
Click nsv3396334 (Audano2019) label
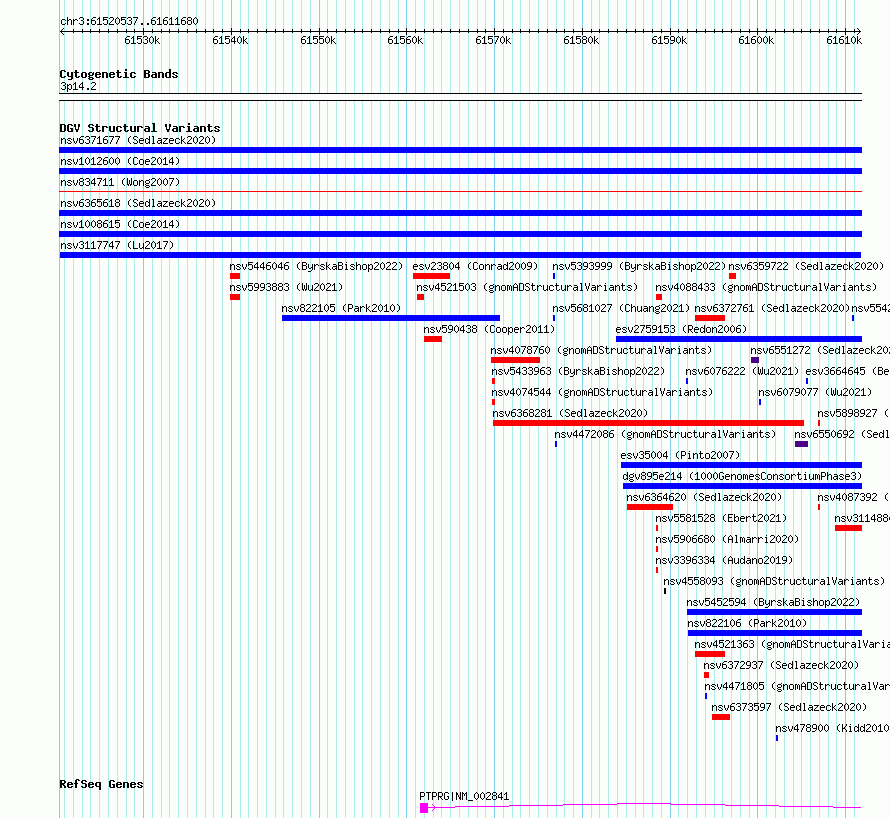pyautogui.click(x=724, y=560)
